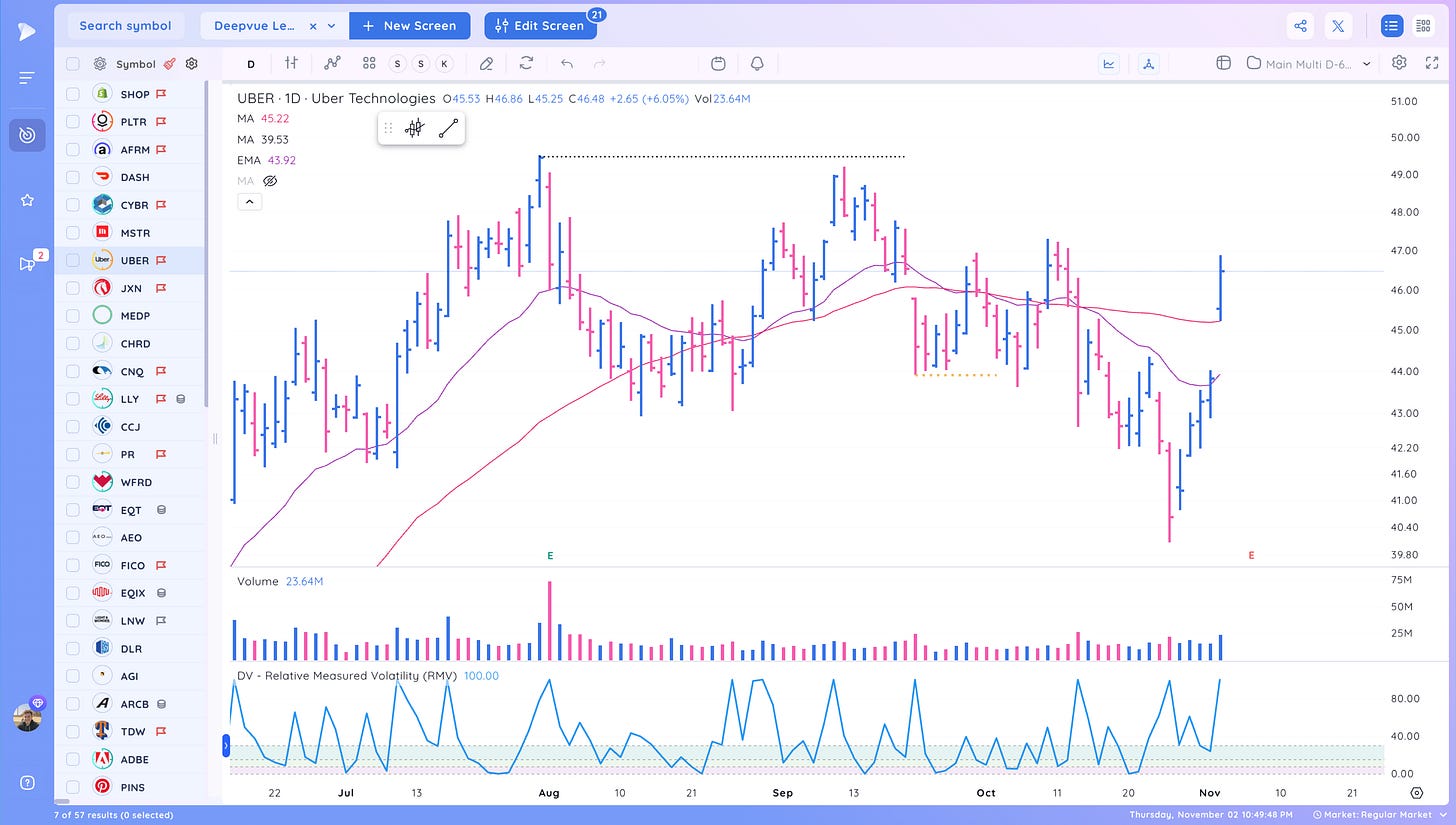1456x825 pixels.
Task: Open the watchlist star icon in sidebar
Action: pyautogui.click(x=27, y=200)
